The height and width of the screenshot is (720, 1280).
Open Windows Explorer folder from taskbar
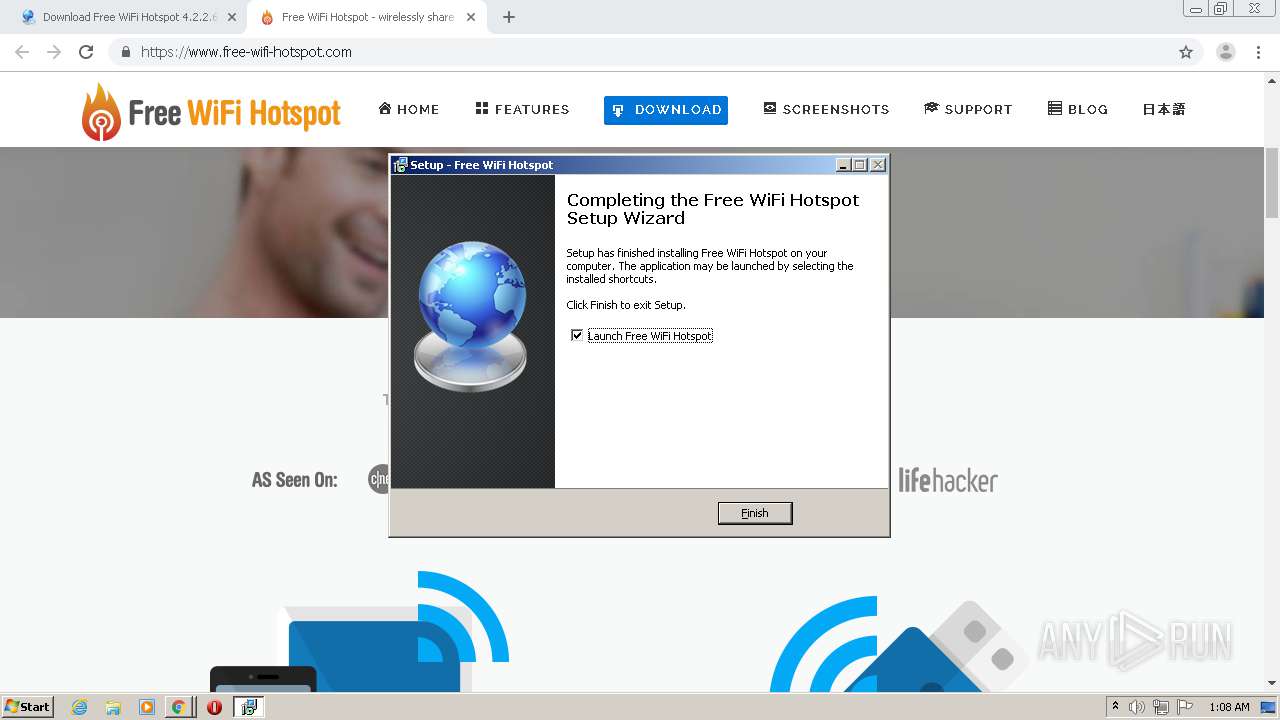(x=113, y=707)
